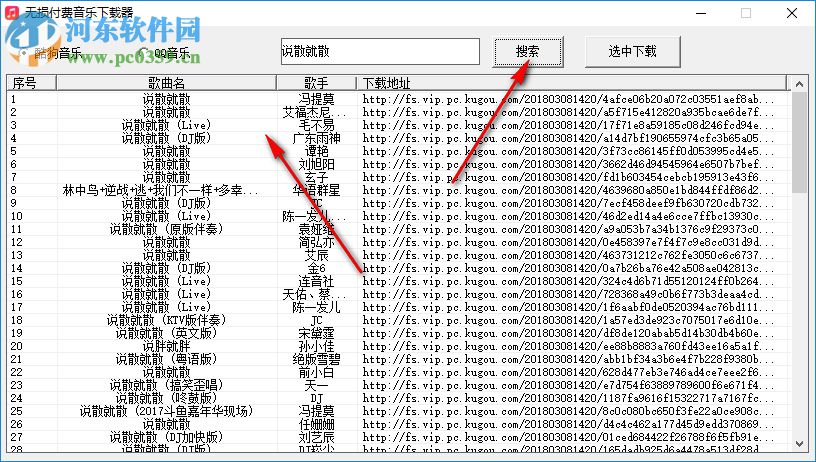Viewport: 816px width, 462px height.
Task: Sort by the 下载地址 column header
Action: tap(572, 83)
